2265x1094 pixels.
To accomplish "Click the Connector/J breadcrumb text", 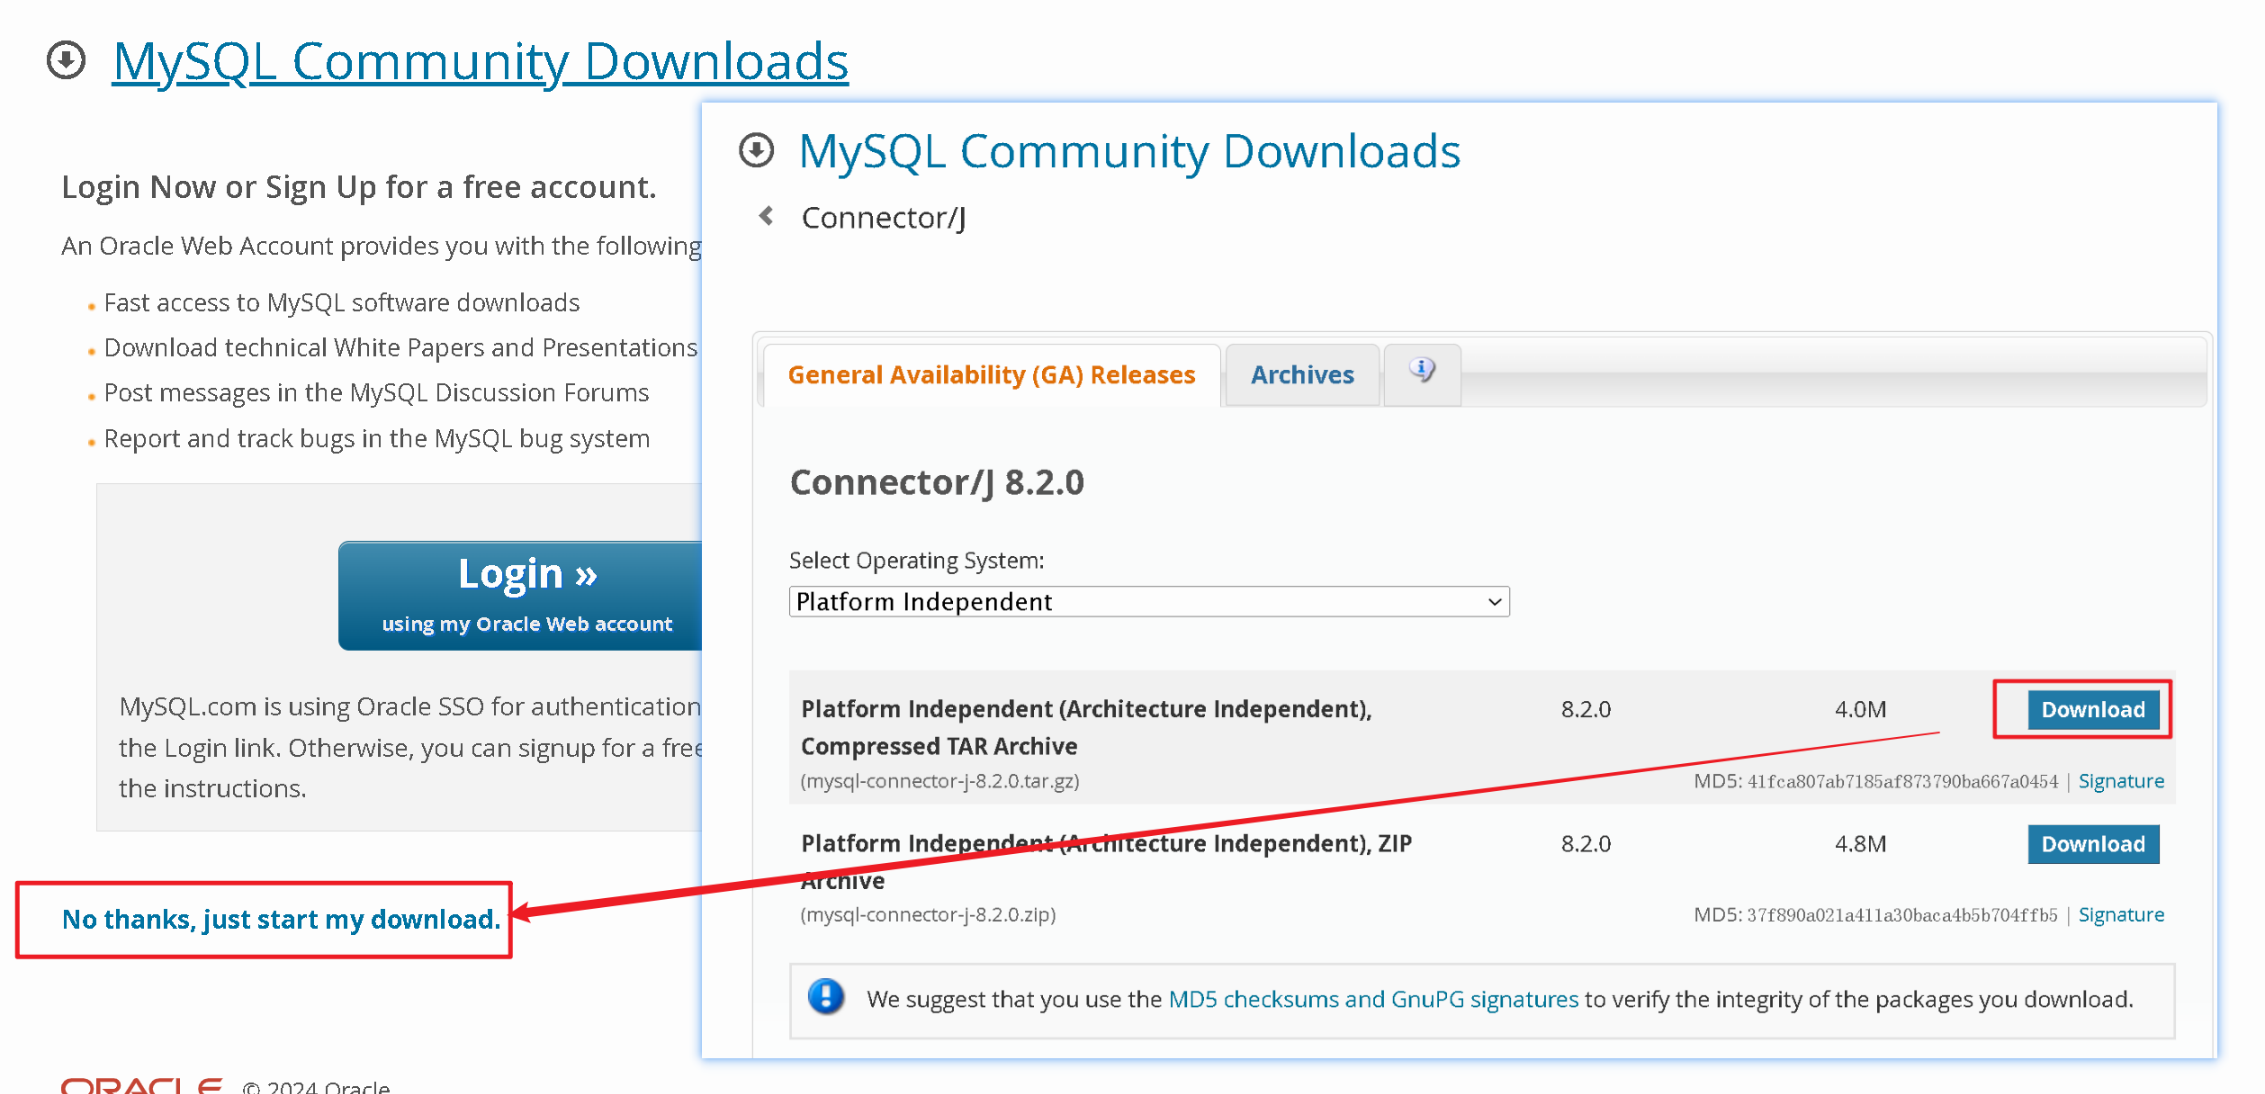I will click(x=883, y=217).
